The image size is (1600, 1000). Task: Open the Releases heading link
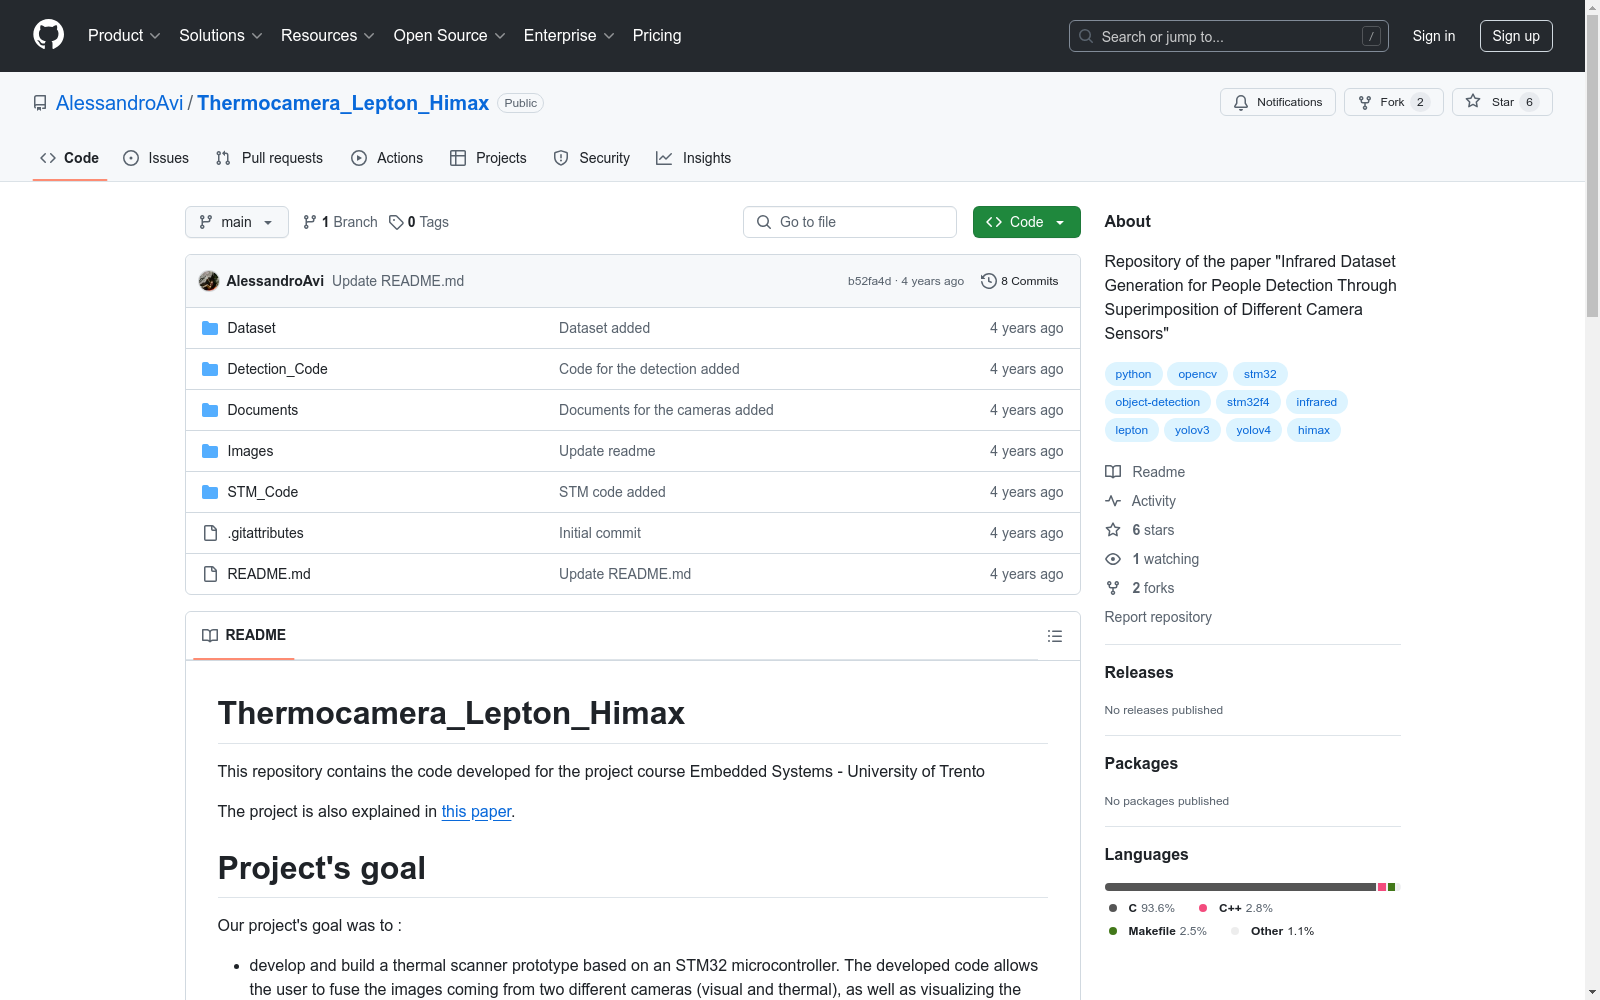1139,672
